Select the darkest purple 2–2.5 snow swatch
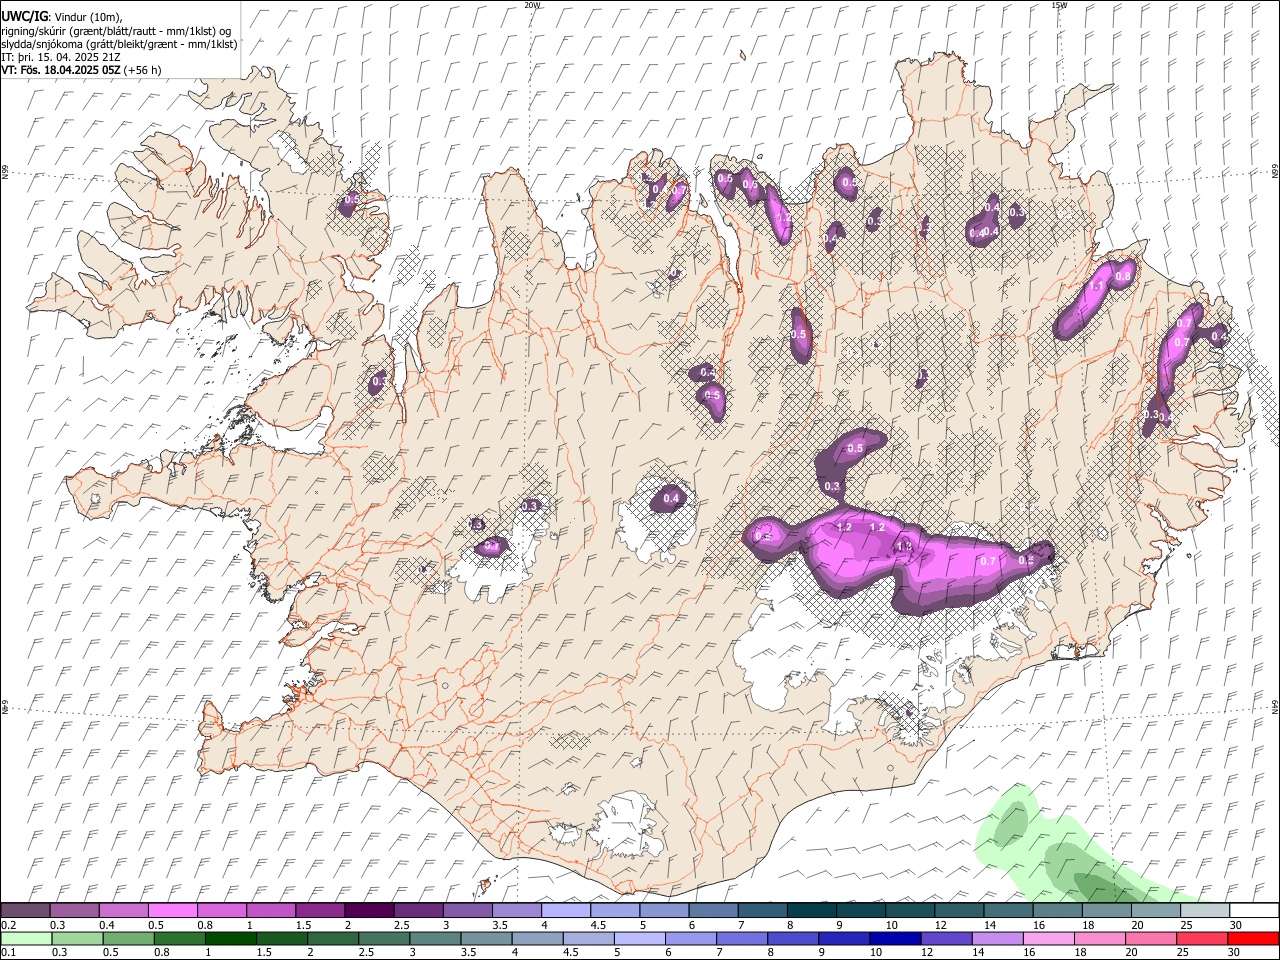This screenshot has height=960, width=1280. 369,911
